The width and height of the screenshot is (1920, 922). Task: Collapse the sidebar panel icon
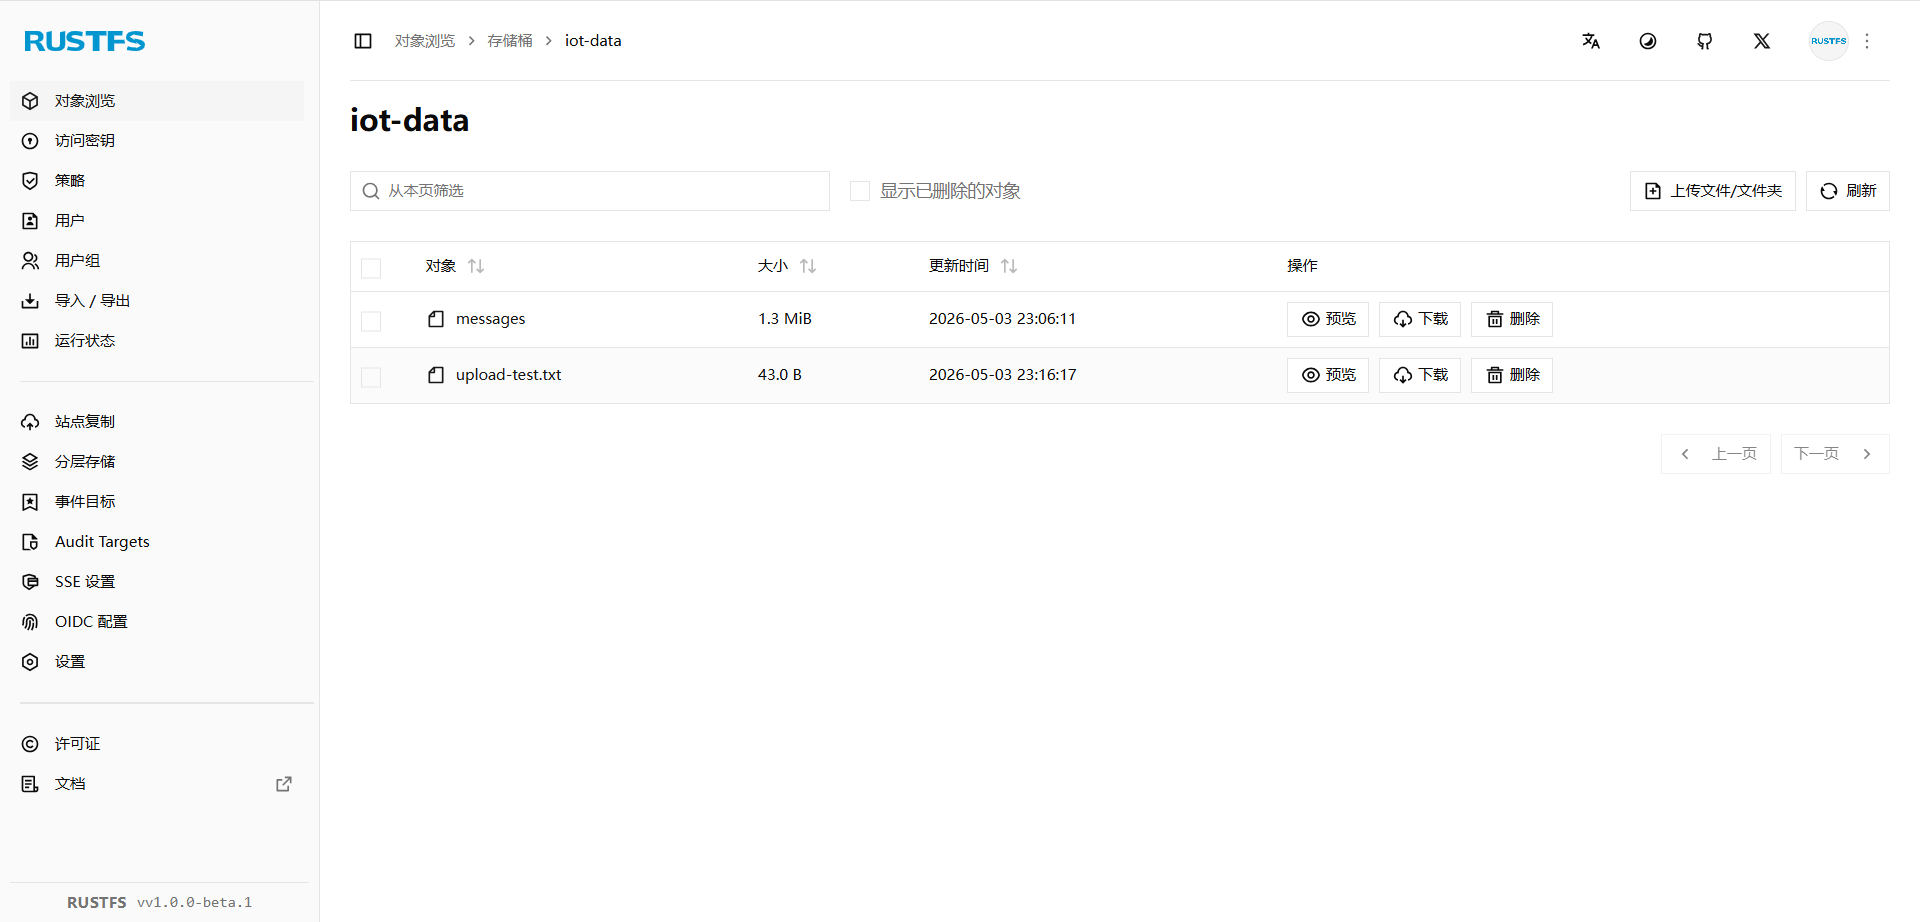[x=363, y=41]
